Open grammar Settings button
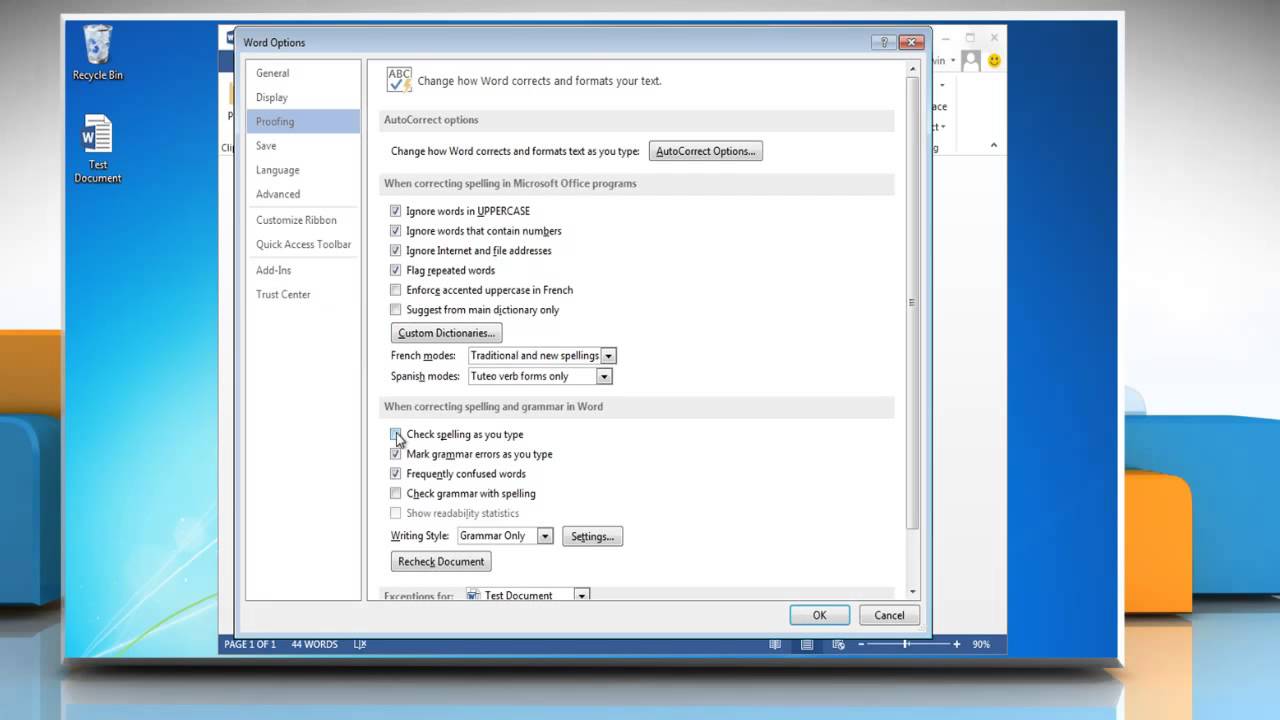1280x720 pixels. tap(592, 536)
